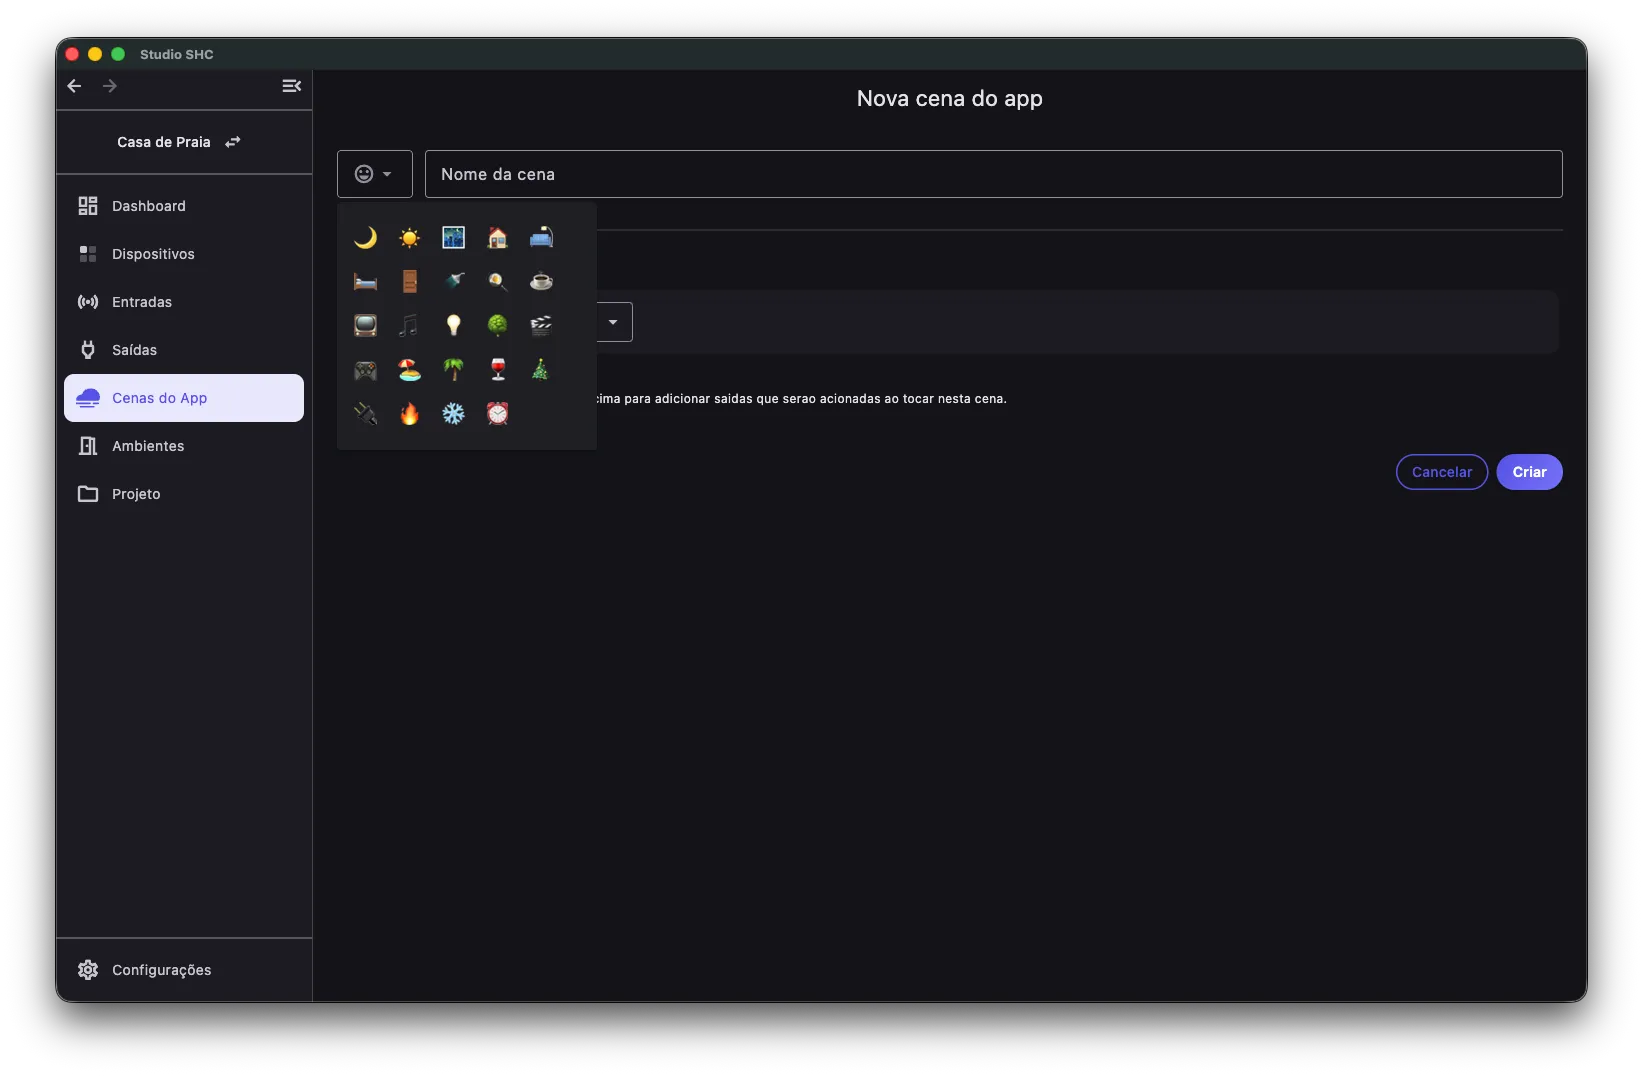
Task: Choose the night city picture emoji
Action: click(x=453, y=238)
